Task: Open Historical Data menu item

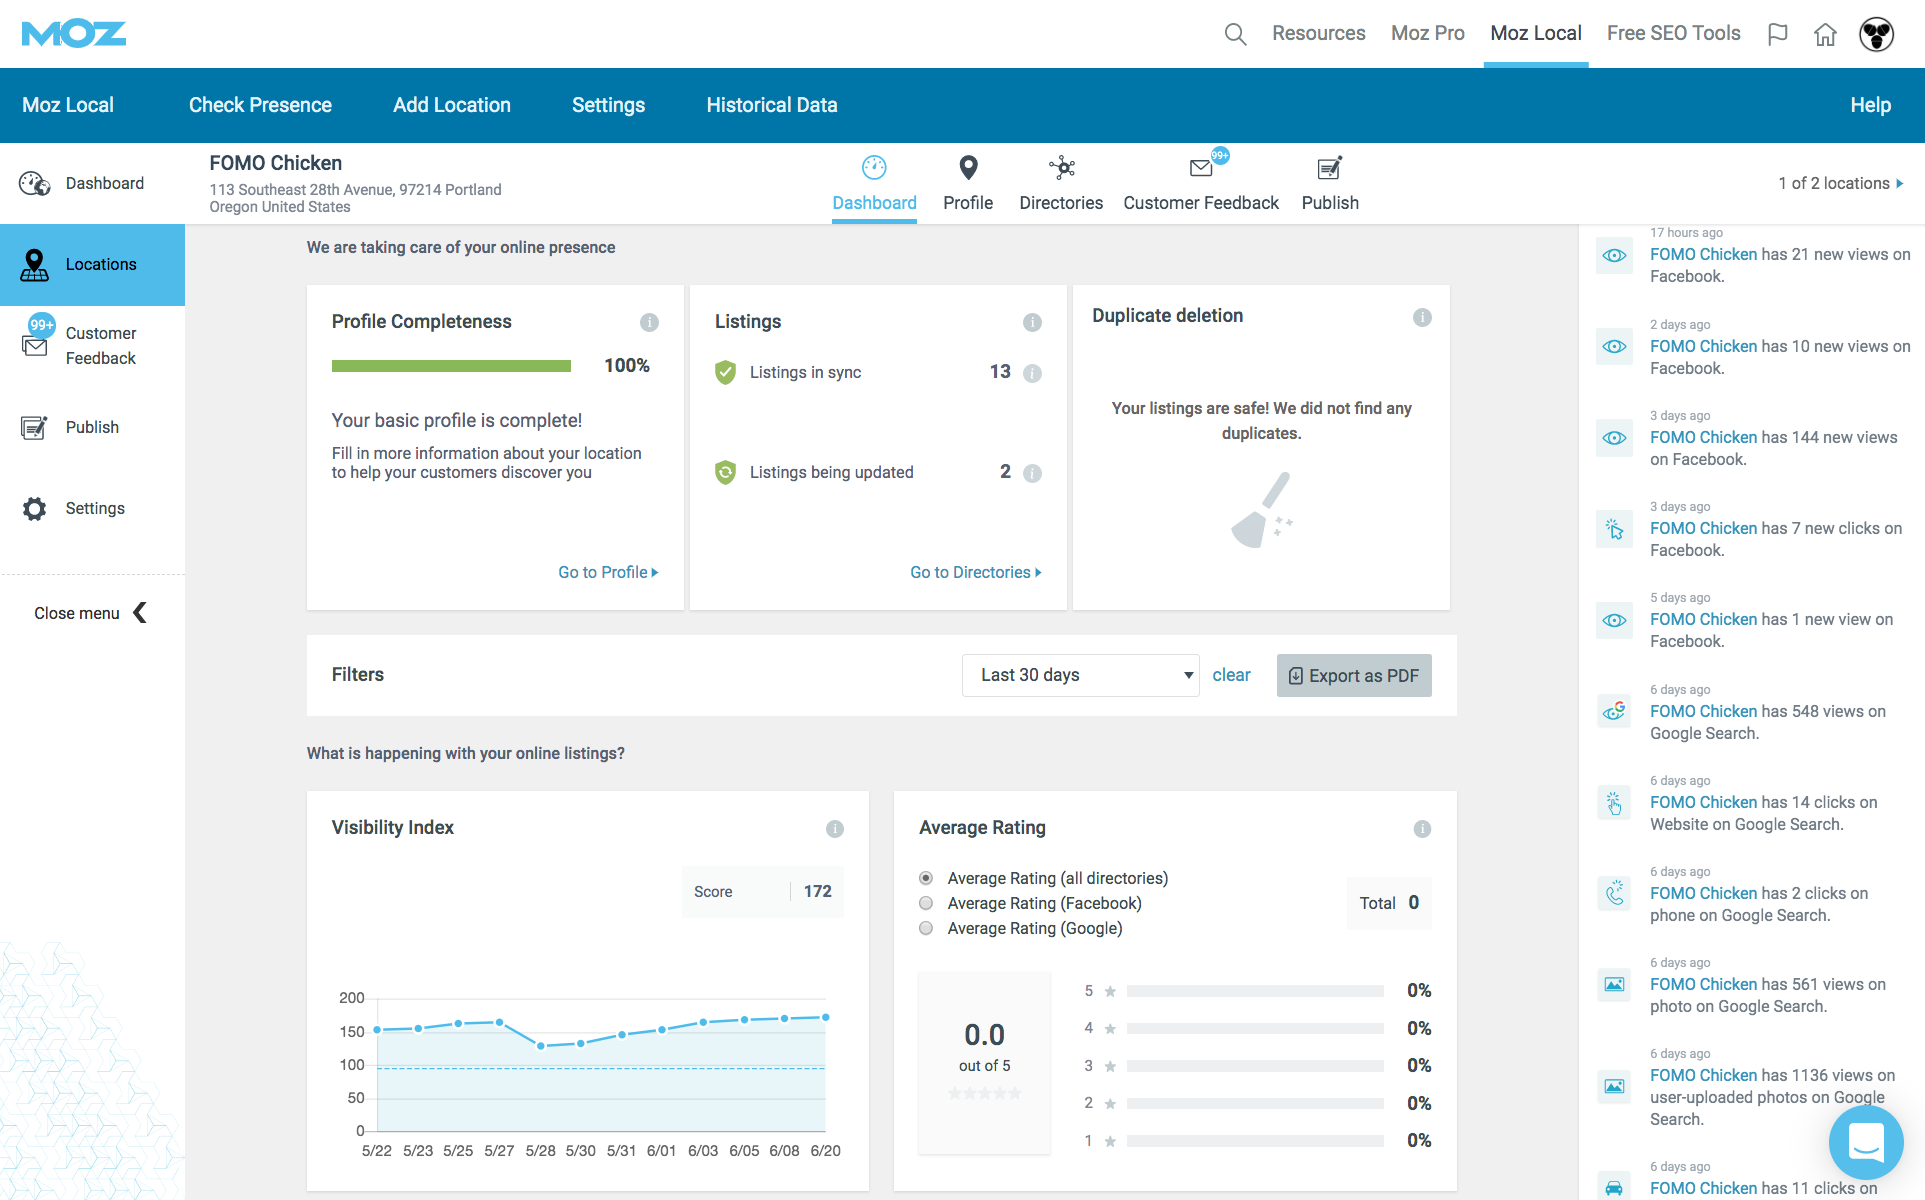Action: tap(771, 105)
